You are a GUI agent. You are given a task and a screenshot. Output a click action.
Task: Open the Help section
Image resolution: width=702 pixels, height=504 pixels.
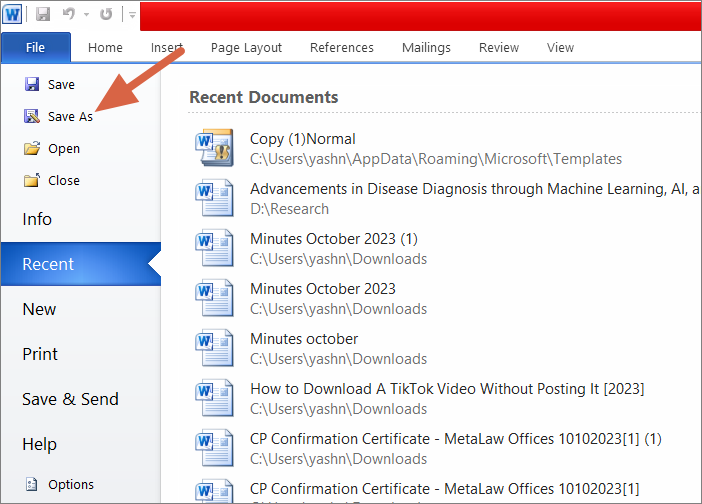(x=39, y=444)
